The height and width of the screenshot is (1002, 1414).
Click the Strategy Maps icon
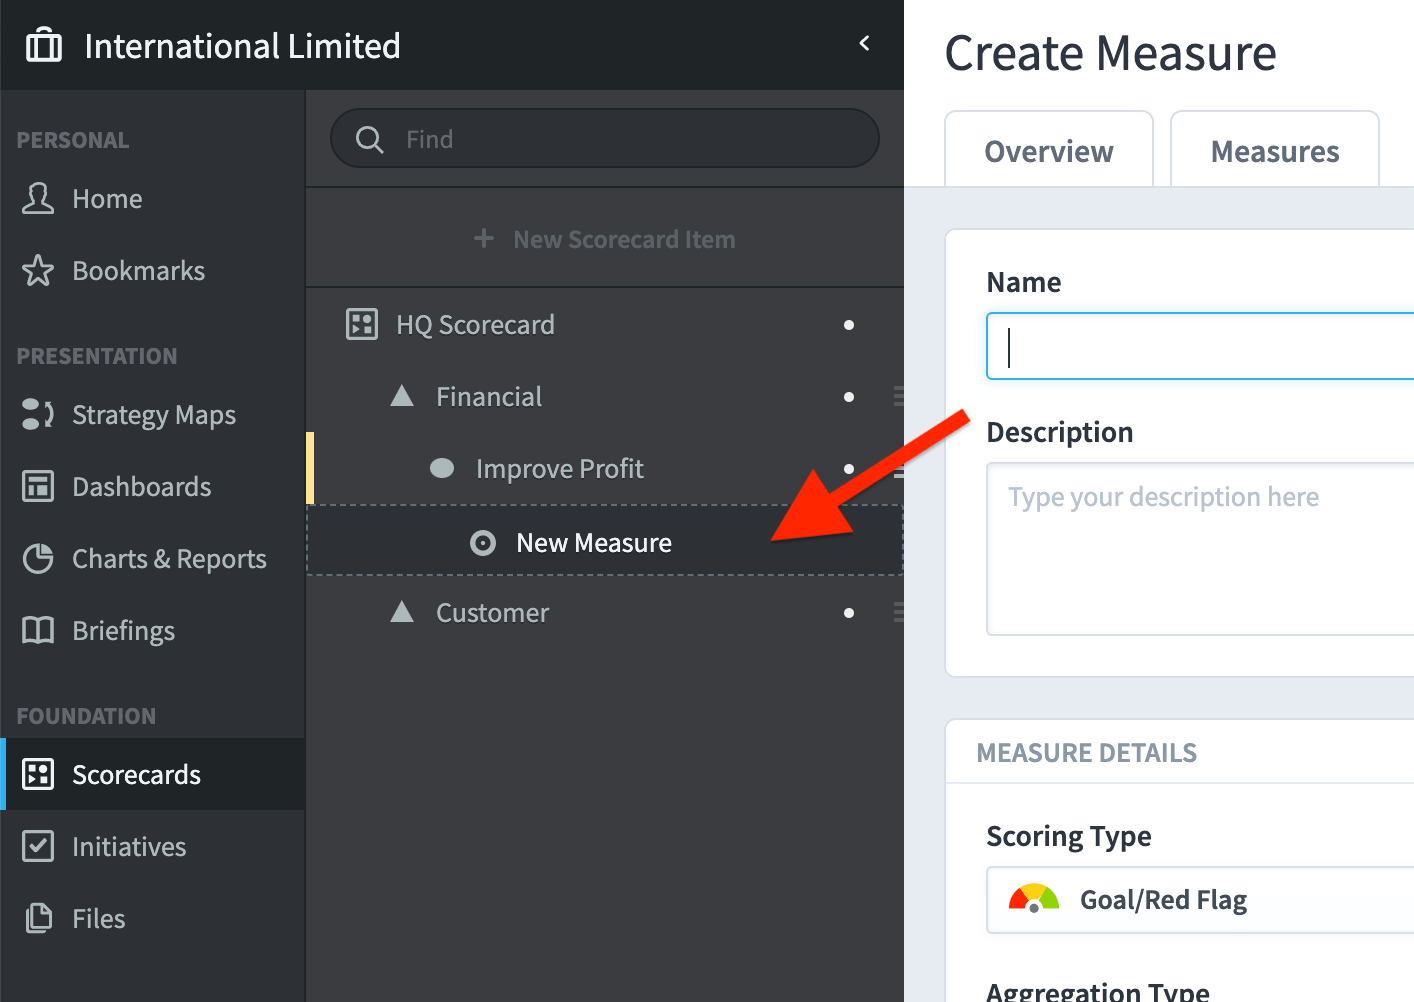point(37,414)
